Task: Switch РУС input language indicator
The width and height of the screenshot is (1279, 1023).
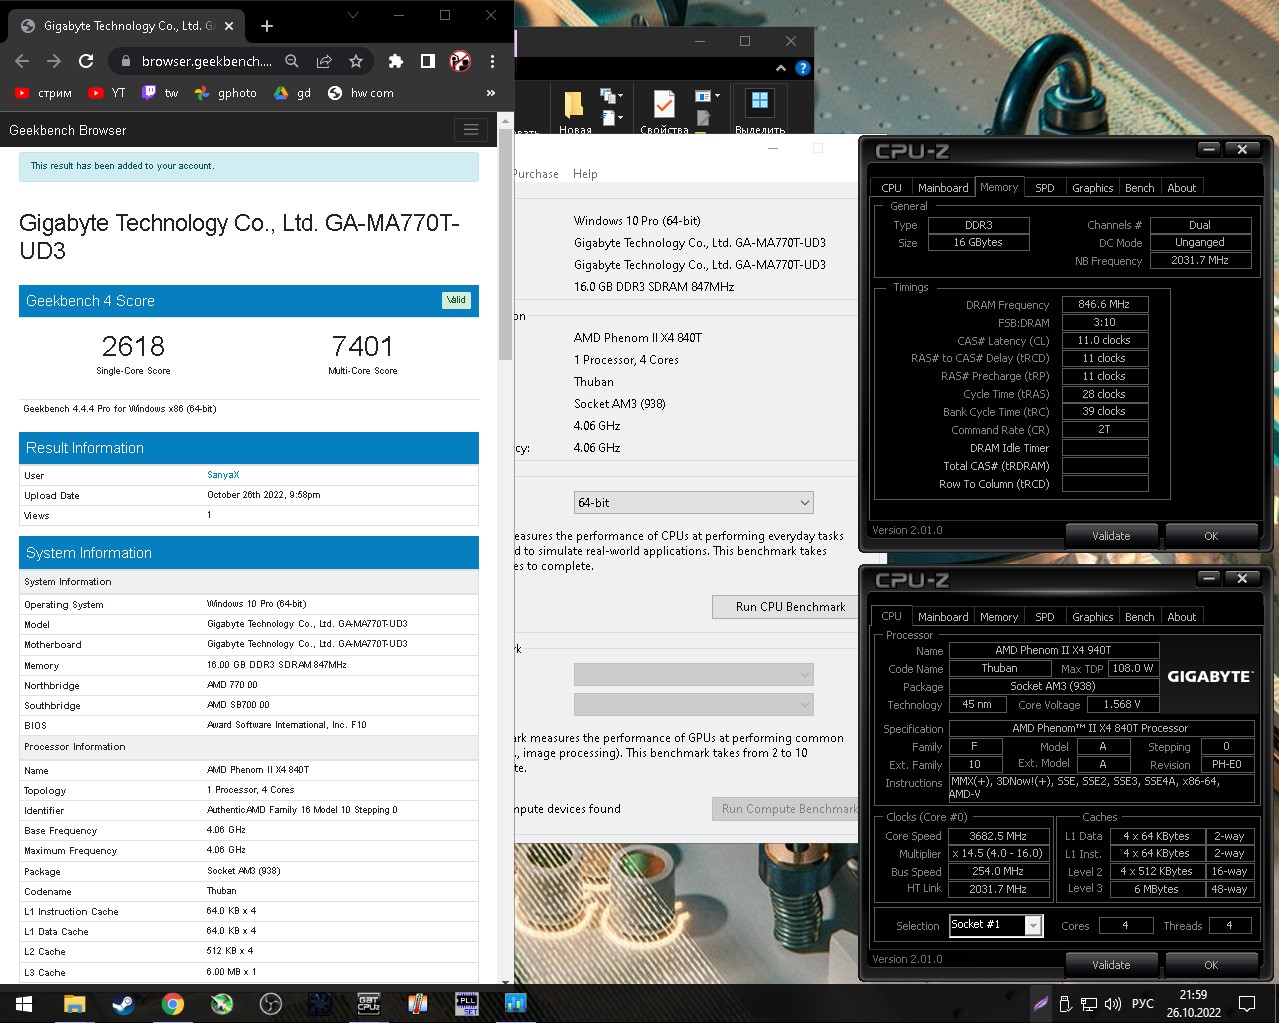Action: 1142,1004
